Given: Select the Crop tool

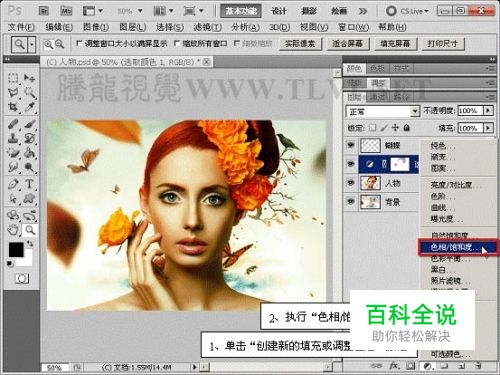Looking at the screenshot, I should point(13,107).
